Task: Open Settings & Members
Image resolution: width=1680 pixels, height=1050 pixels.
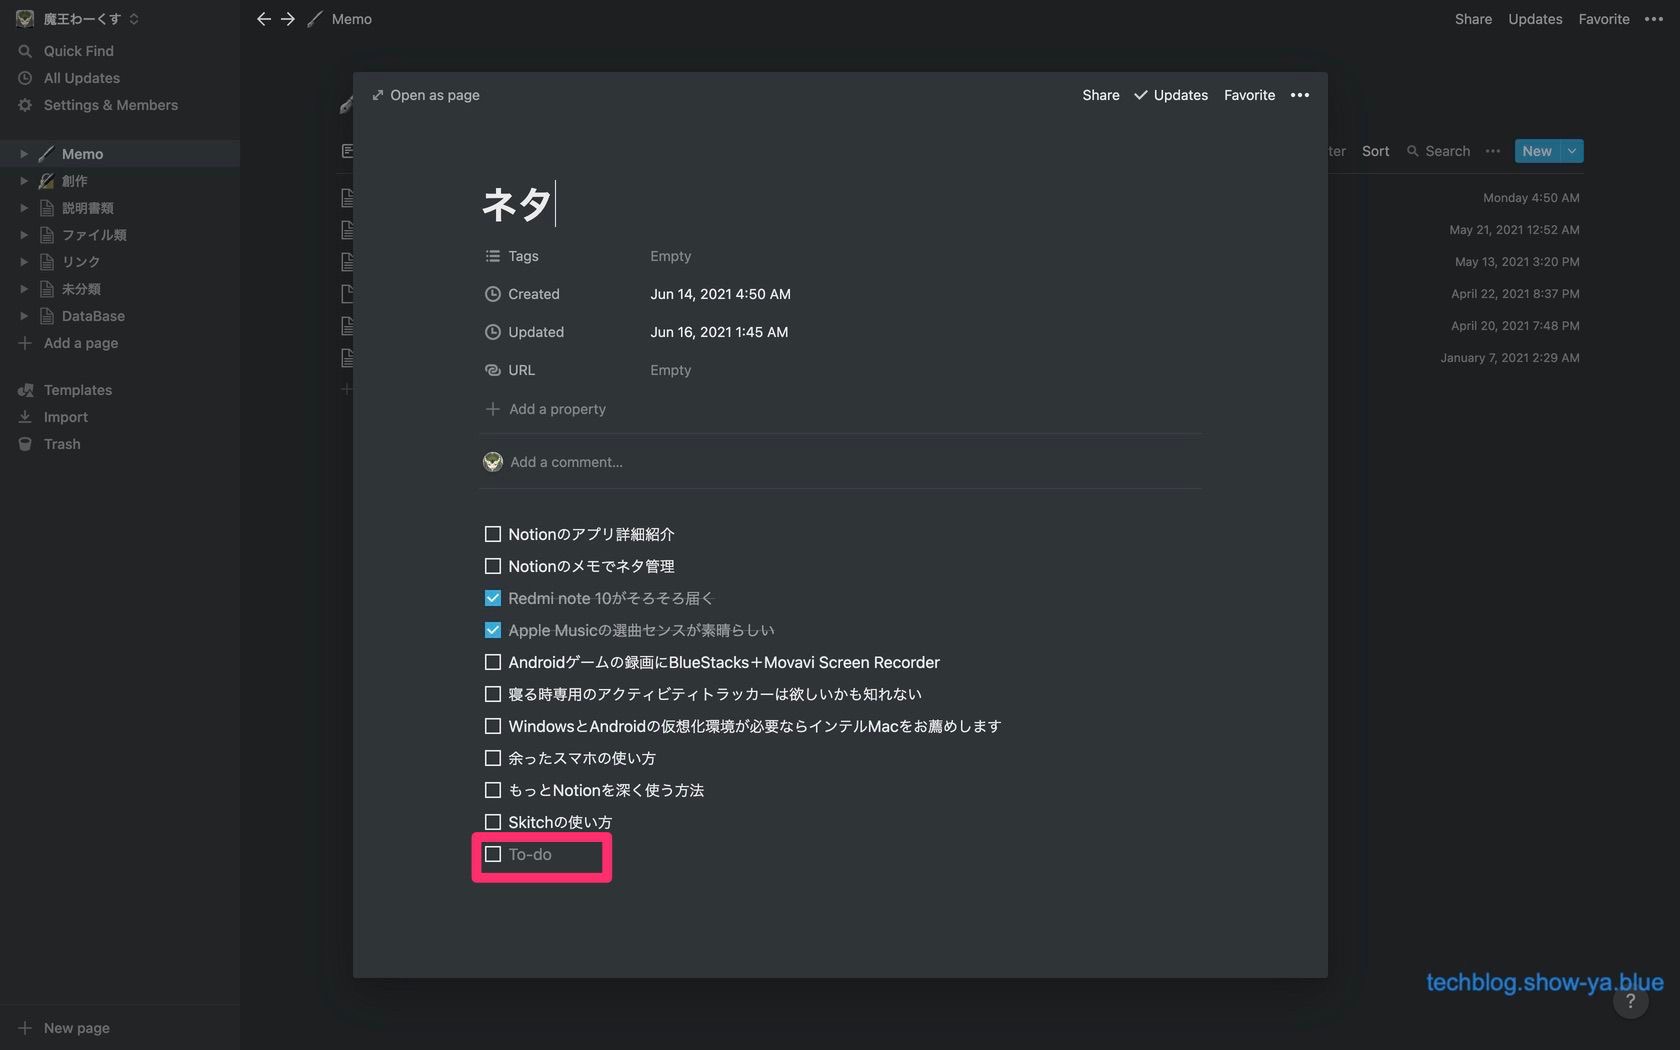Action: pos(110,105)
